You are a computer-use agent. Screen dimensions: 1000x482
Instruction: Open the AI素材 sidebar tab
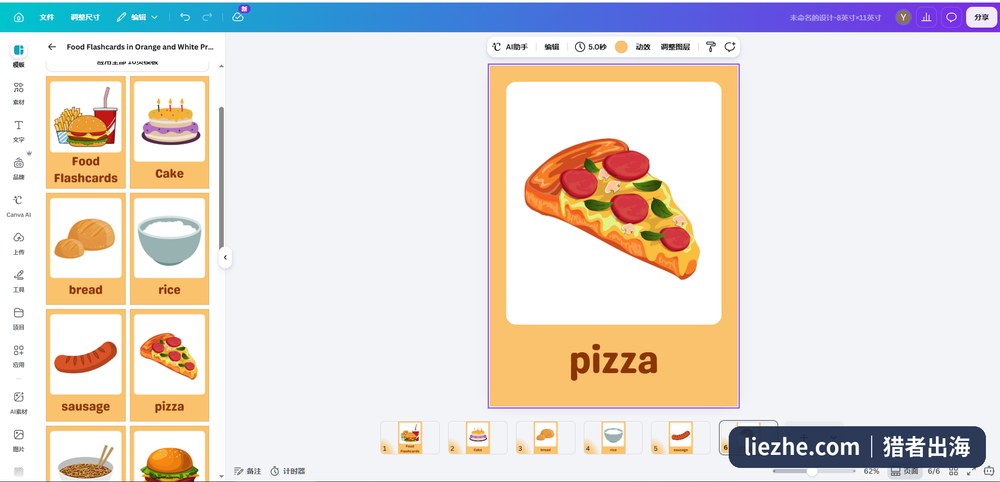[18, 402]
